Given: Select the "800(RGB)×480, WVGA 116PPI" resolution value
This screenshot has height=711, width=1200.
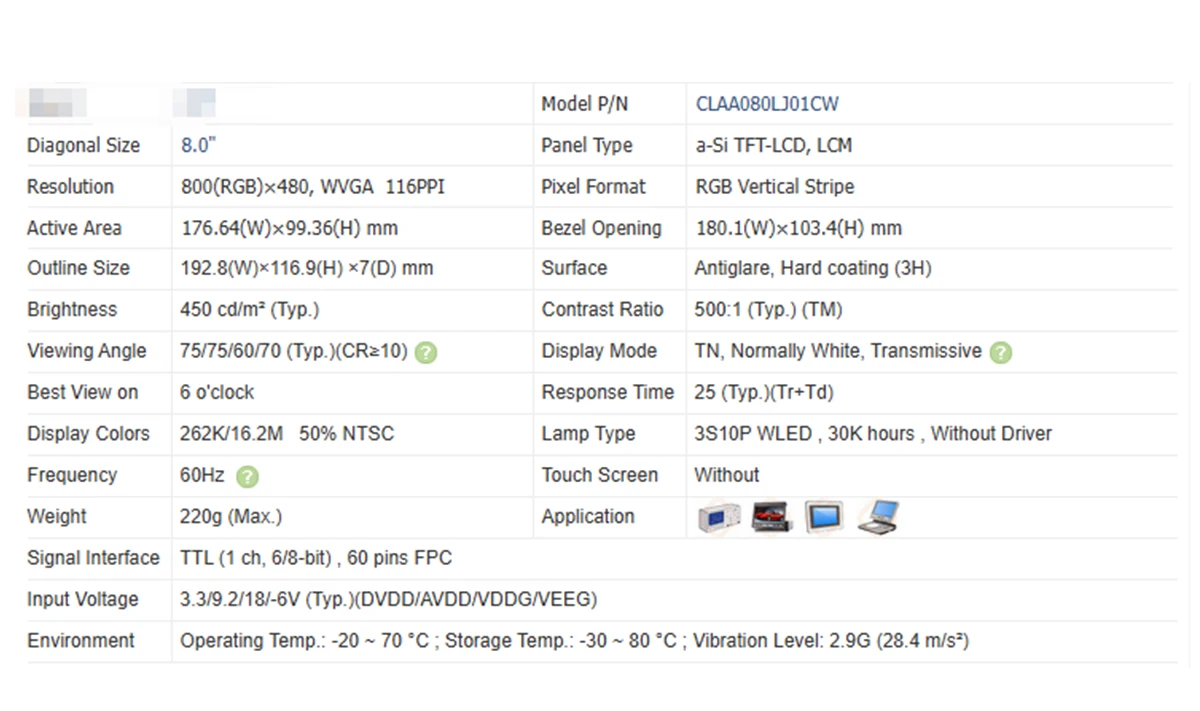Looking at the screenshot, I should click(x=313, y=187).
